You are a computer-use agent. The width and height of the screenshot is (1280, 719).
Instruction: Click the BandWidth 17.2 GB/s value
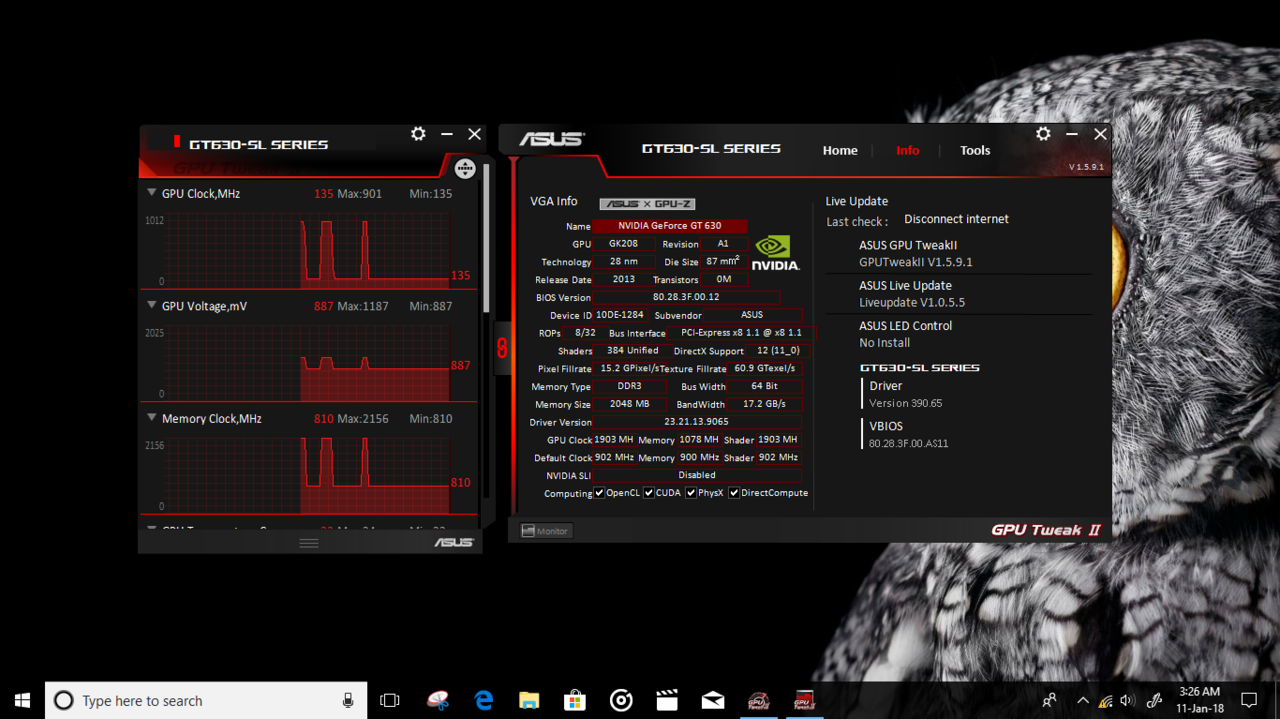(x=766, y=404)
